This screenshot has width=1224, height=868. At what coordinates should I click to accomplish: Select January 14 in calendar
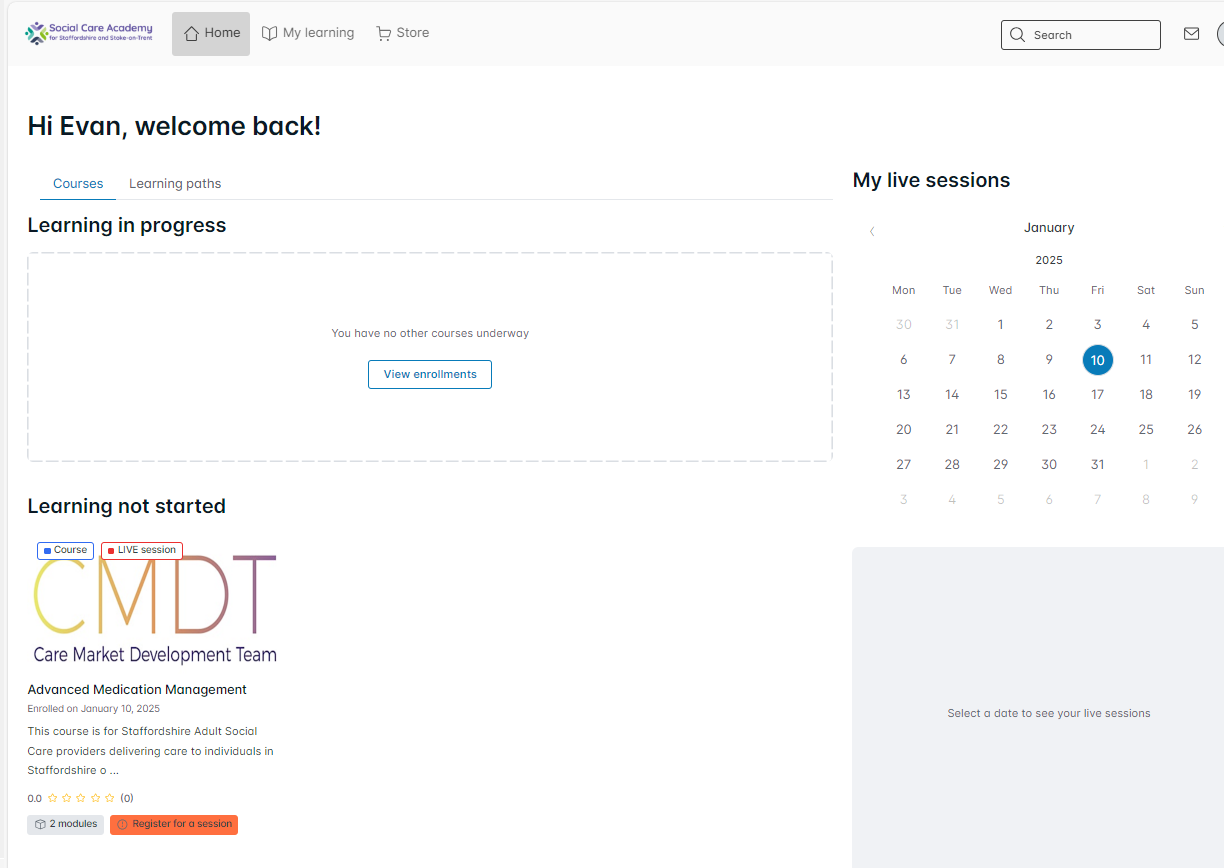(x=952, y=395)
